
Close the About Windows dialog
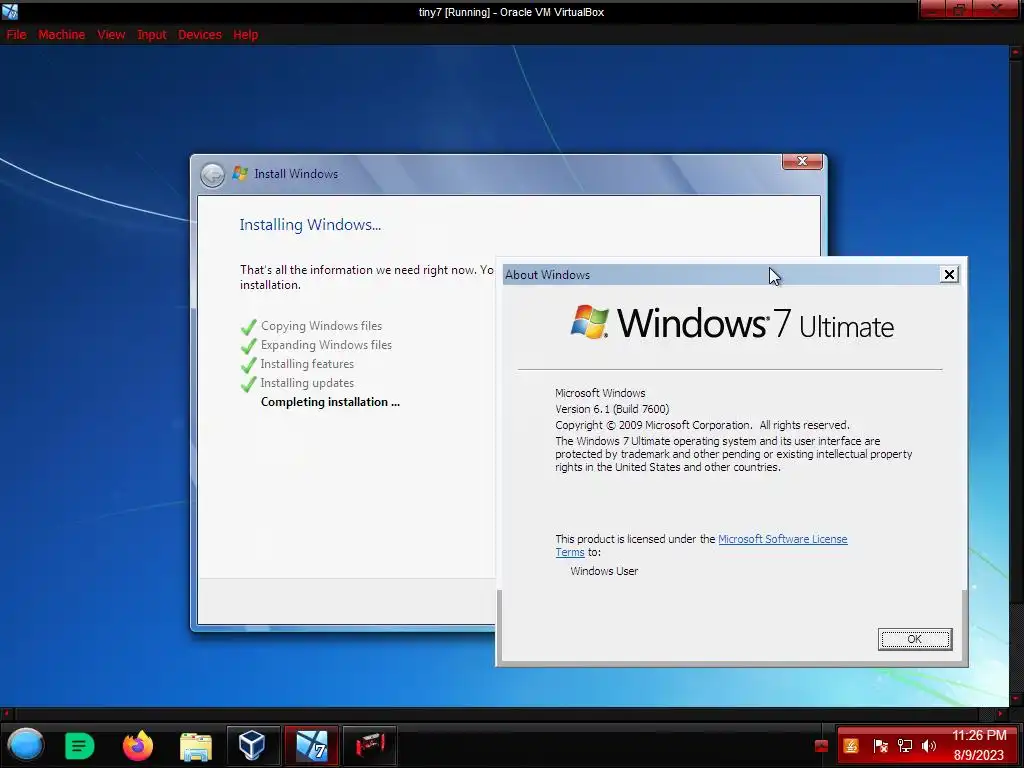[949, 274]
